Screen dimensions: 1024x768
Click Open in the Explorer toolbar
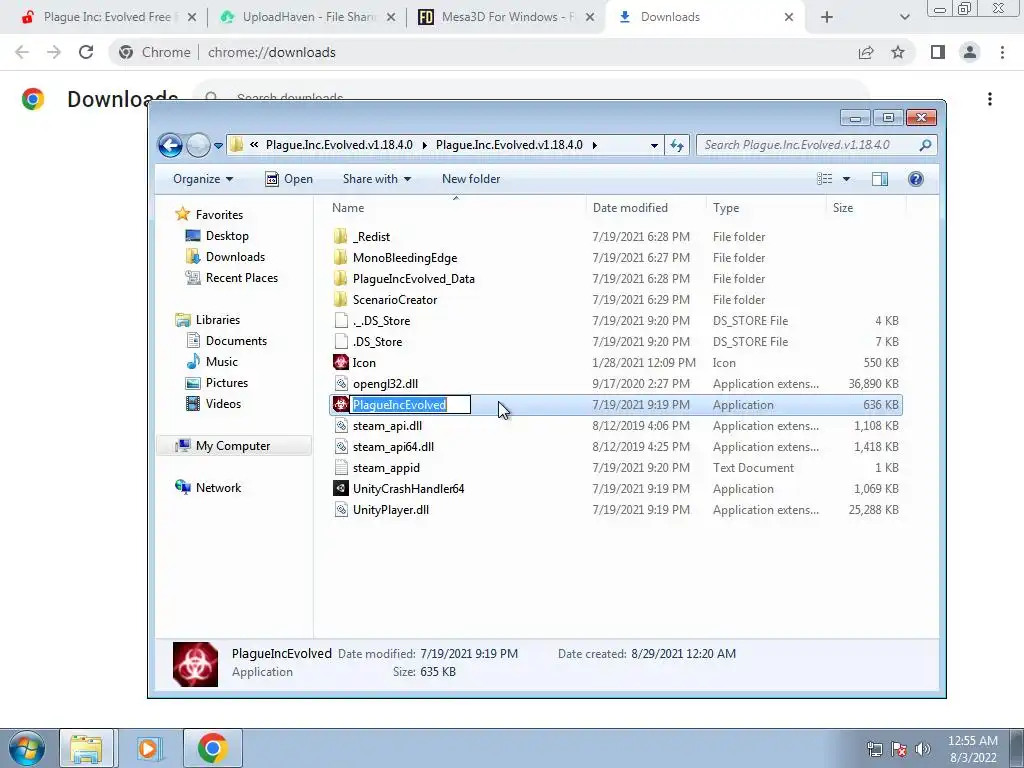(x=289, y=179)
